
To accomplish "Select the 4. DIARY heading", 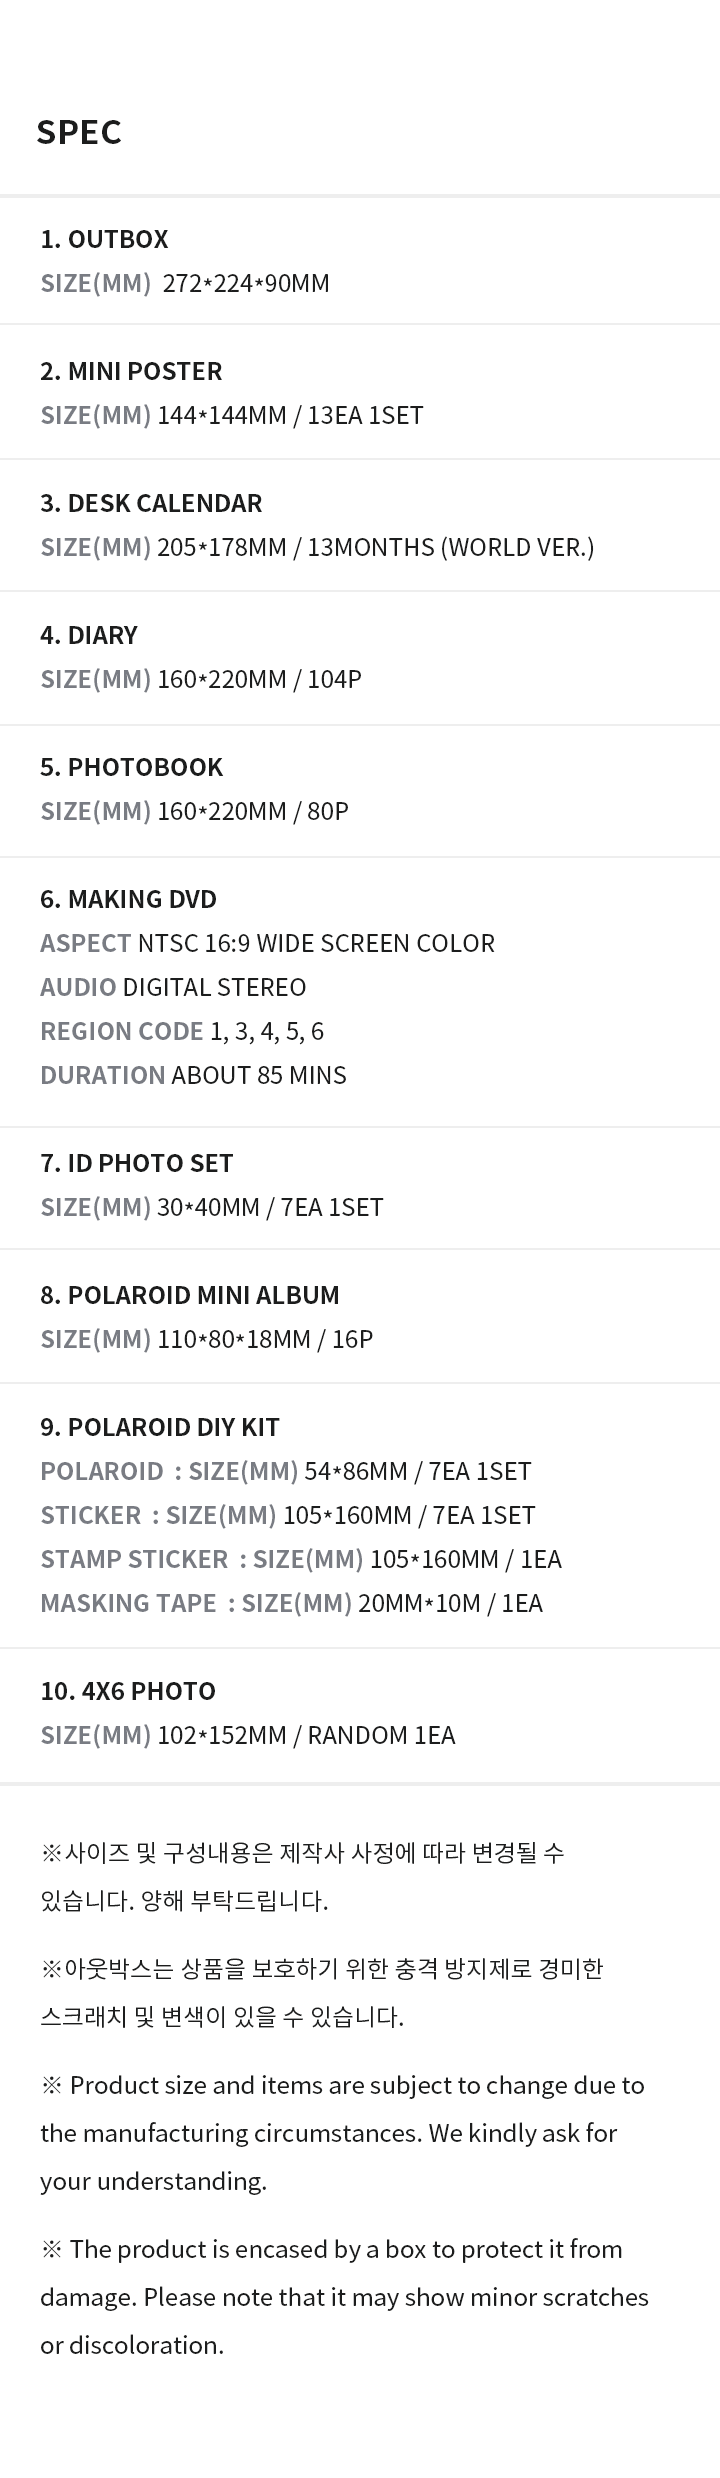I will point(89,635).
